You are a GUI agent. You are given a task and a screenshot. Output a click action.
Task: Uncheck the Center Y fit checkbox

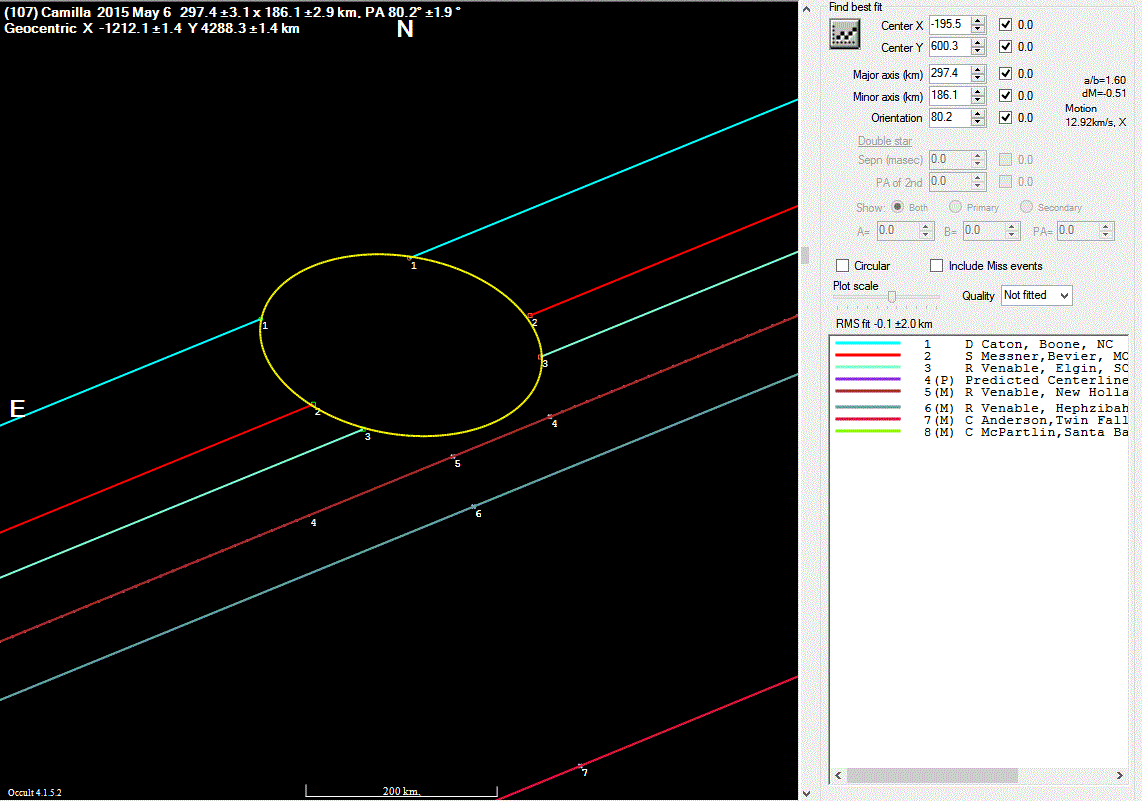[x=1005, y=47]
